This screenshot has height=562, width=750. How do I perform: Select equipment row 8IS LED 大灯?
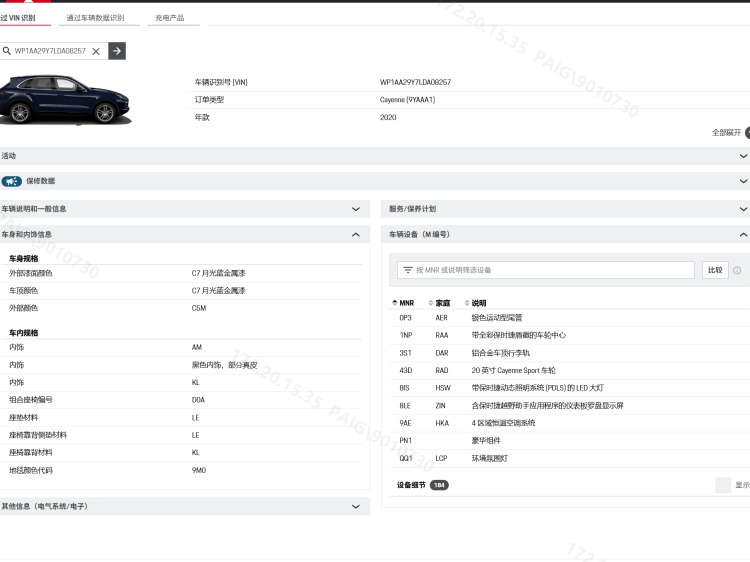coord(569,388)
